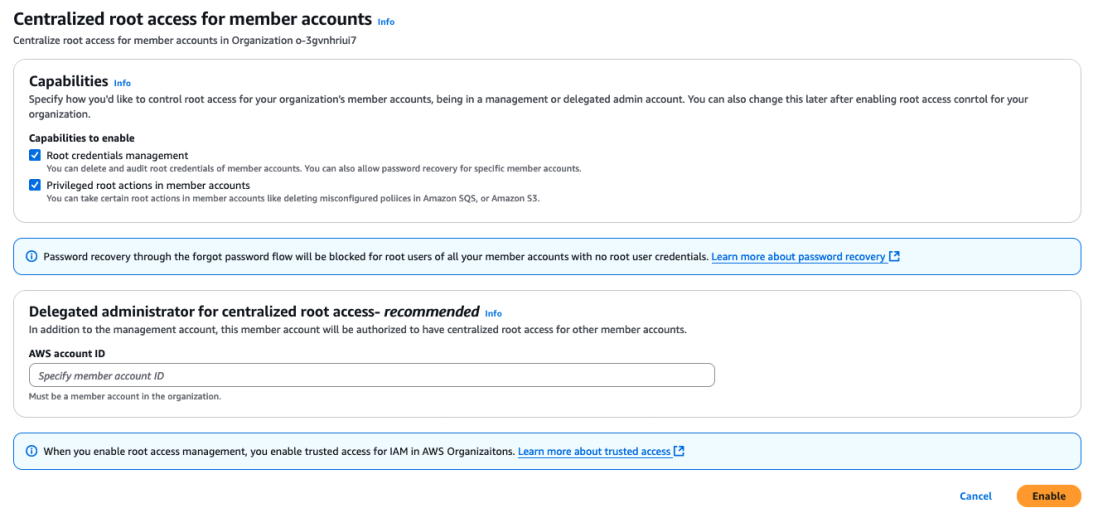Screen dimensions: 1098x532
Task: Toggle Privileged root actions in member accounts checkbox
Action: pos(35,185)
